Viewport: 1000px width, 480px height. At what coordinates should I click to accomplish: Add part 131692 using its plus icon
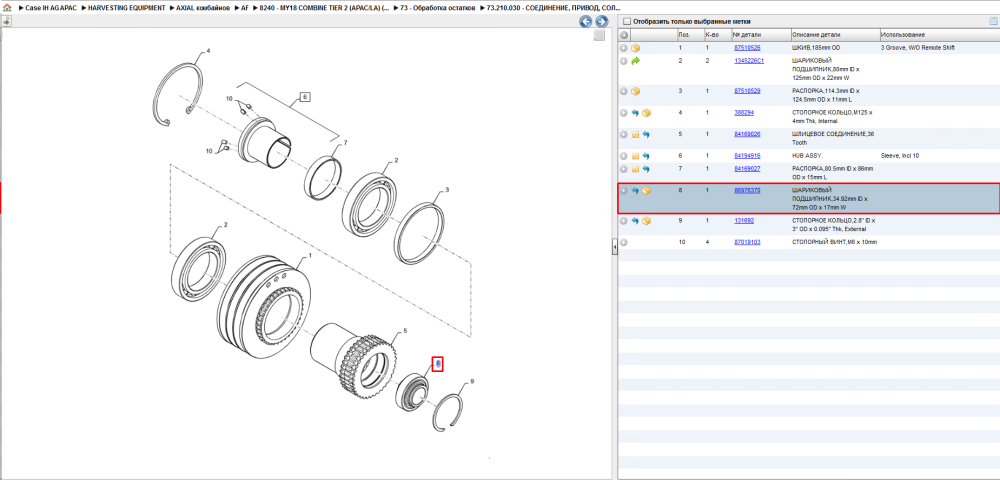tap(624, 221)
